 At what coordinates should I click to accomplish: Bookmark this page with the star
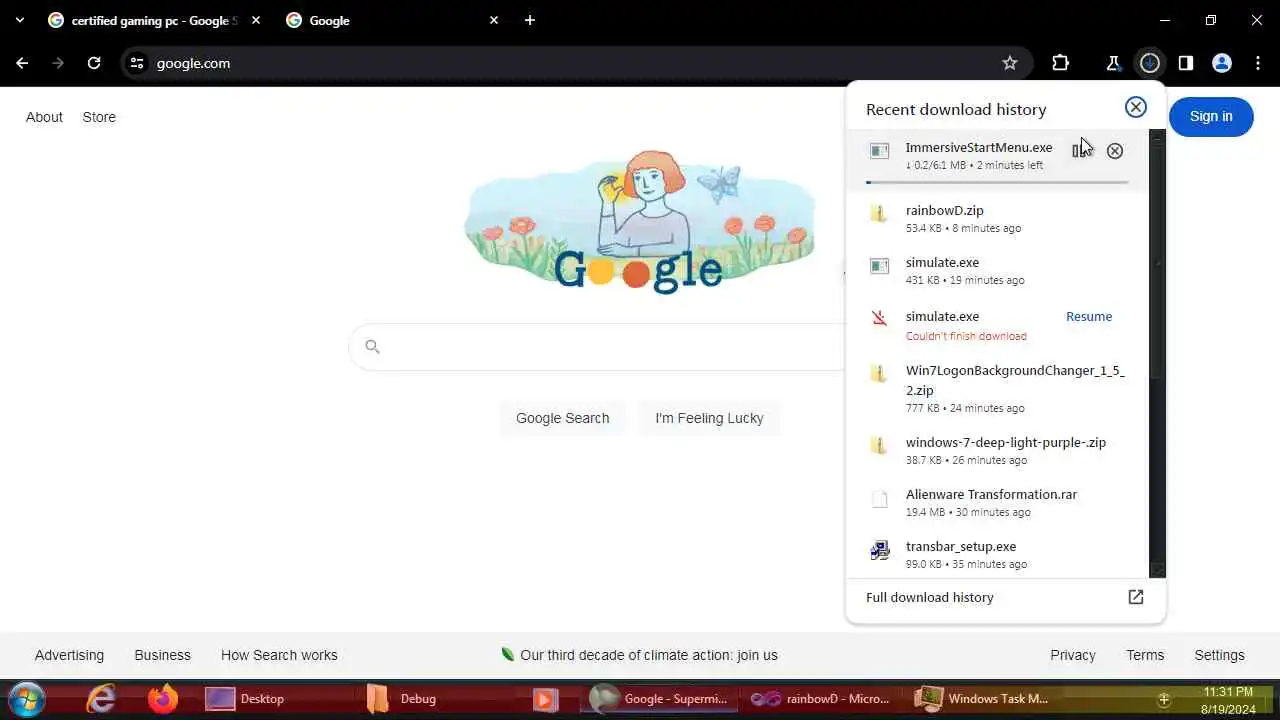point(1010,63)
